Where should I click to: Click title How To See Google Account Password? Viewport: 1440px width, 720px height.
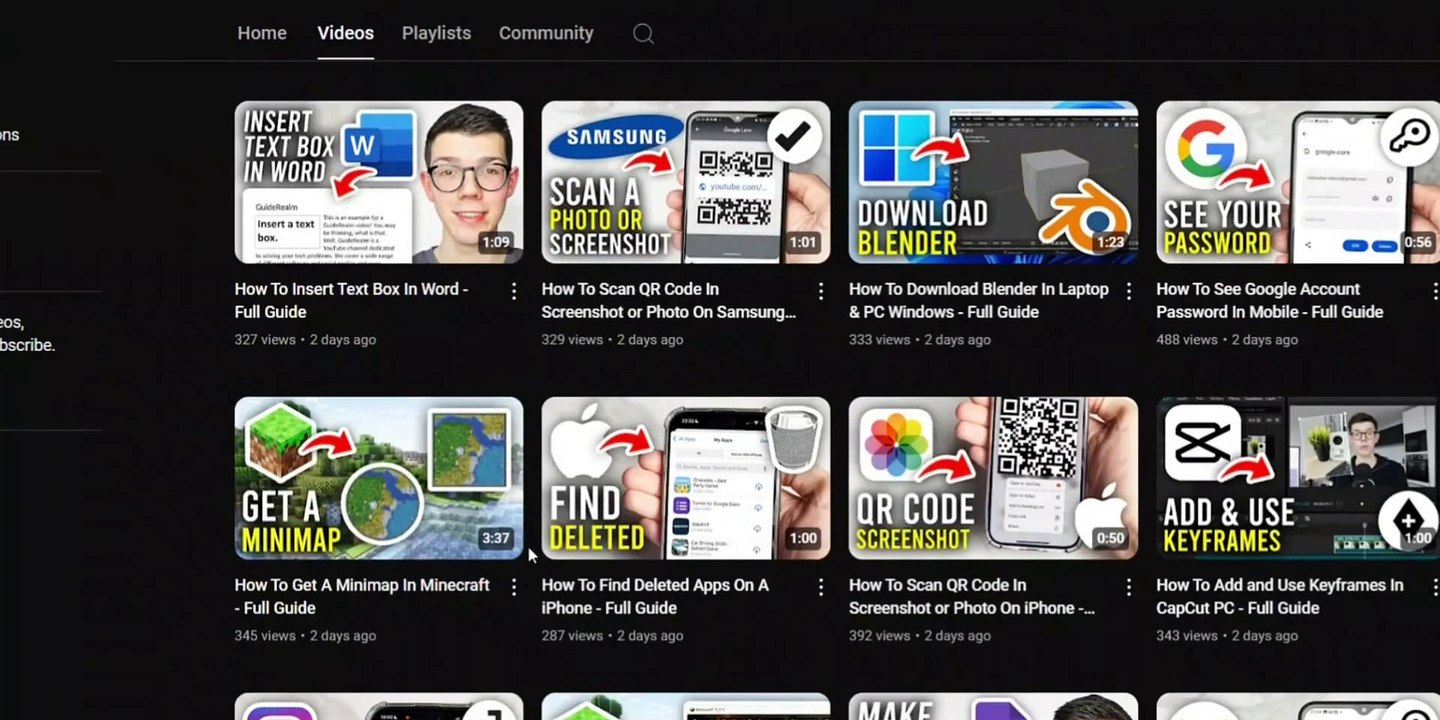point(1270,300)
